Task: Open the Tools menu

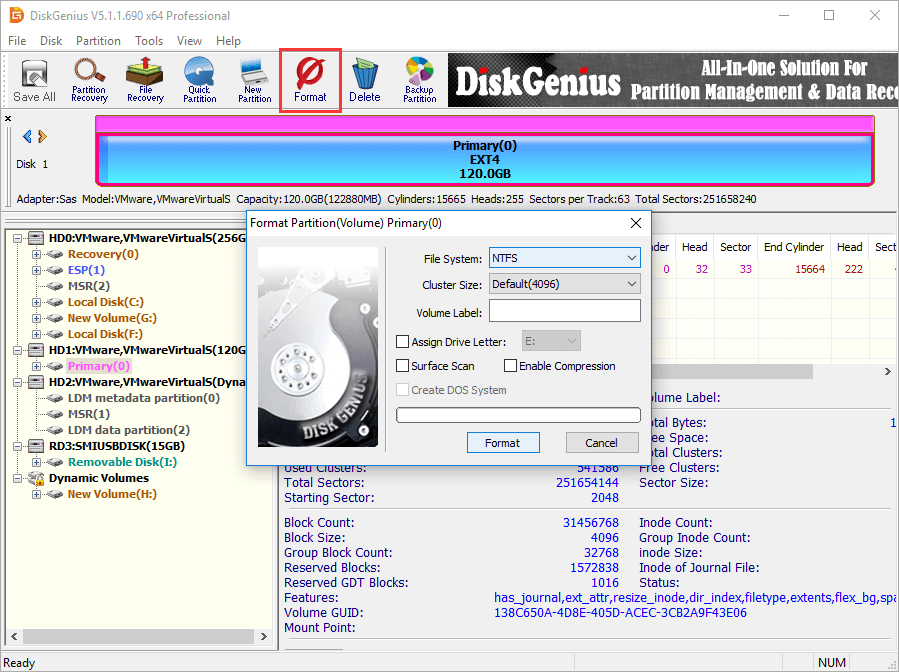Action: pyautogui.click(x=148, y=40)
